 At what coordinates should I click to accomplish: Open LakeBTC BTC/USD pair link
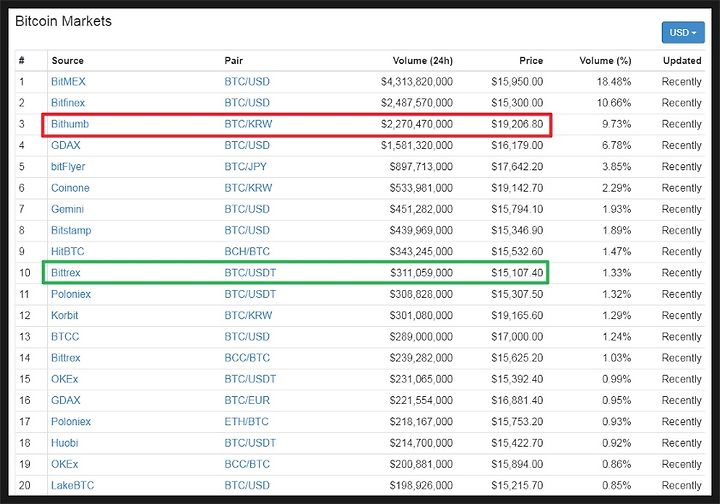[247, 485]
